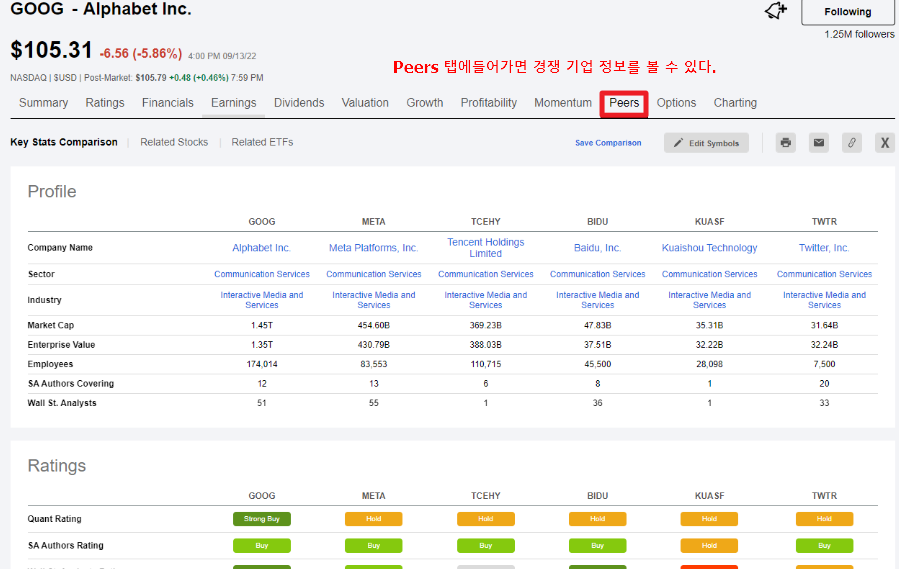This screenshot has width=899, height=569.
Task: Click the Following button
Action: 847,12
